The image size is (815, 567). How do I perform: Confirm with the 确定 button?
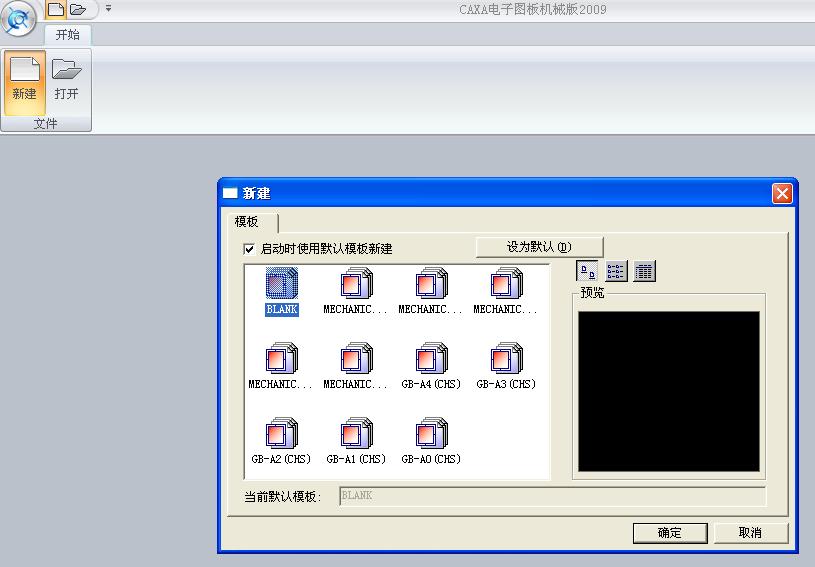click(x=670, y=533)
